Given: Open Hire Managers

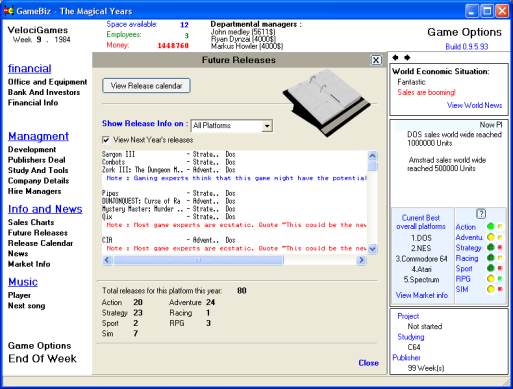Looking at the screenshot, I should point(34,191).
